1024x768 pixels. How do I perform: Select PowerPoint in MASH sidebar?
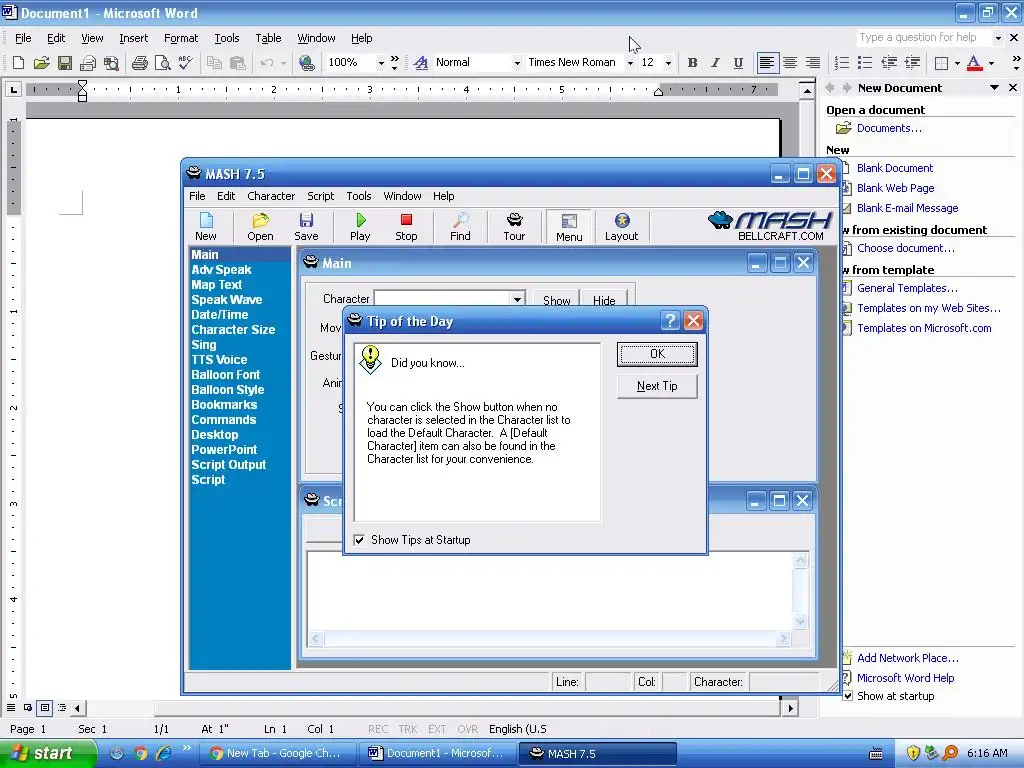pos(224,450)
